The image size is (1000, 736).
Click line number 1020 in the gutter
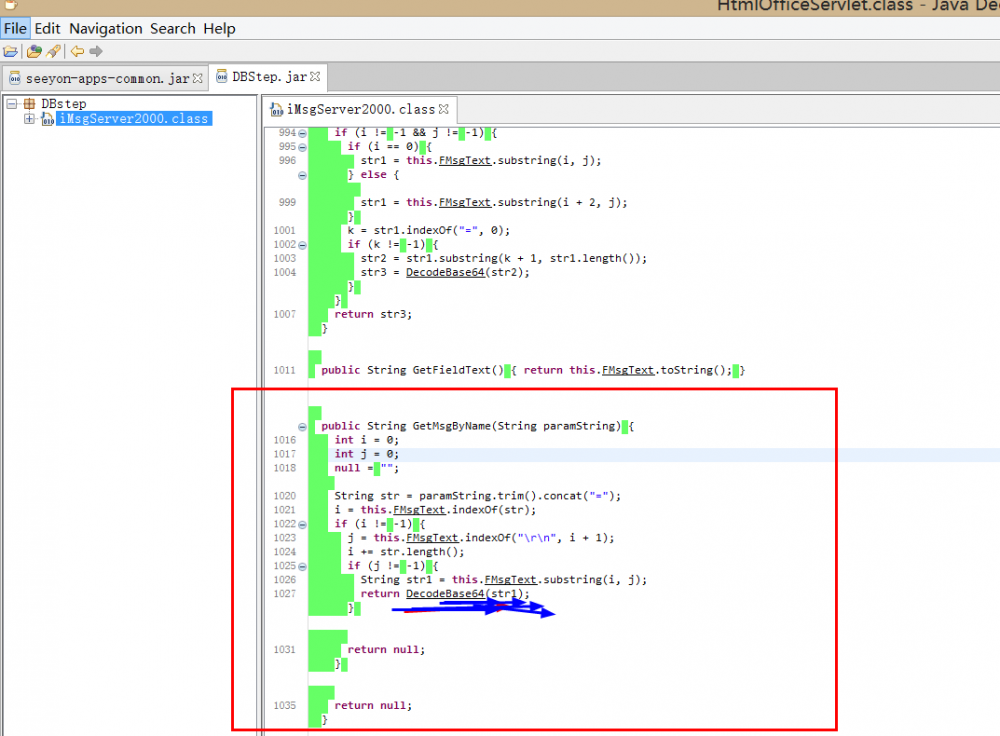point(284,496)
